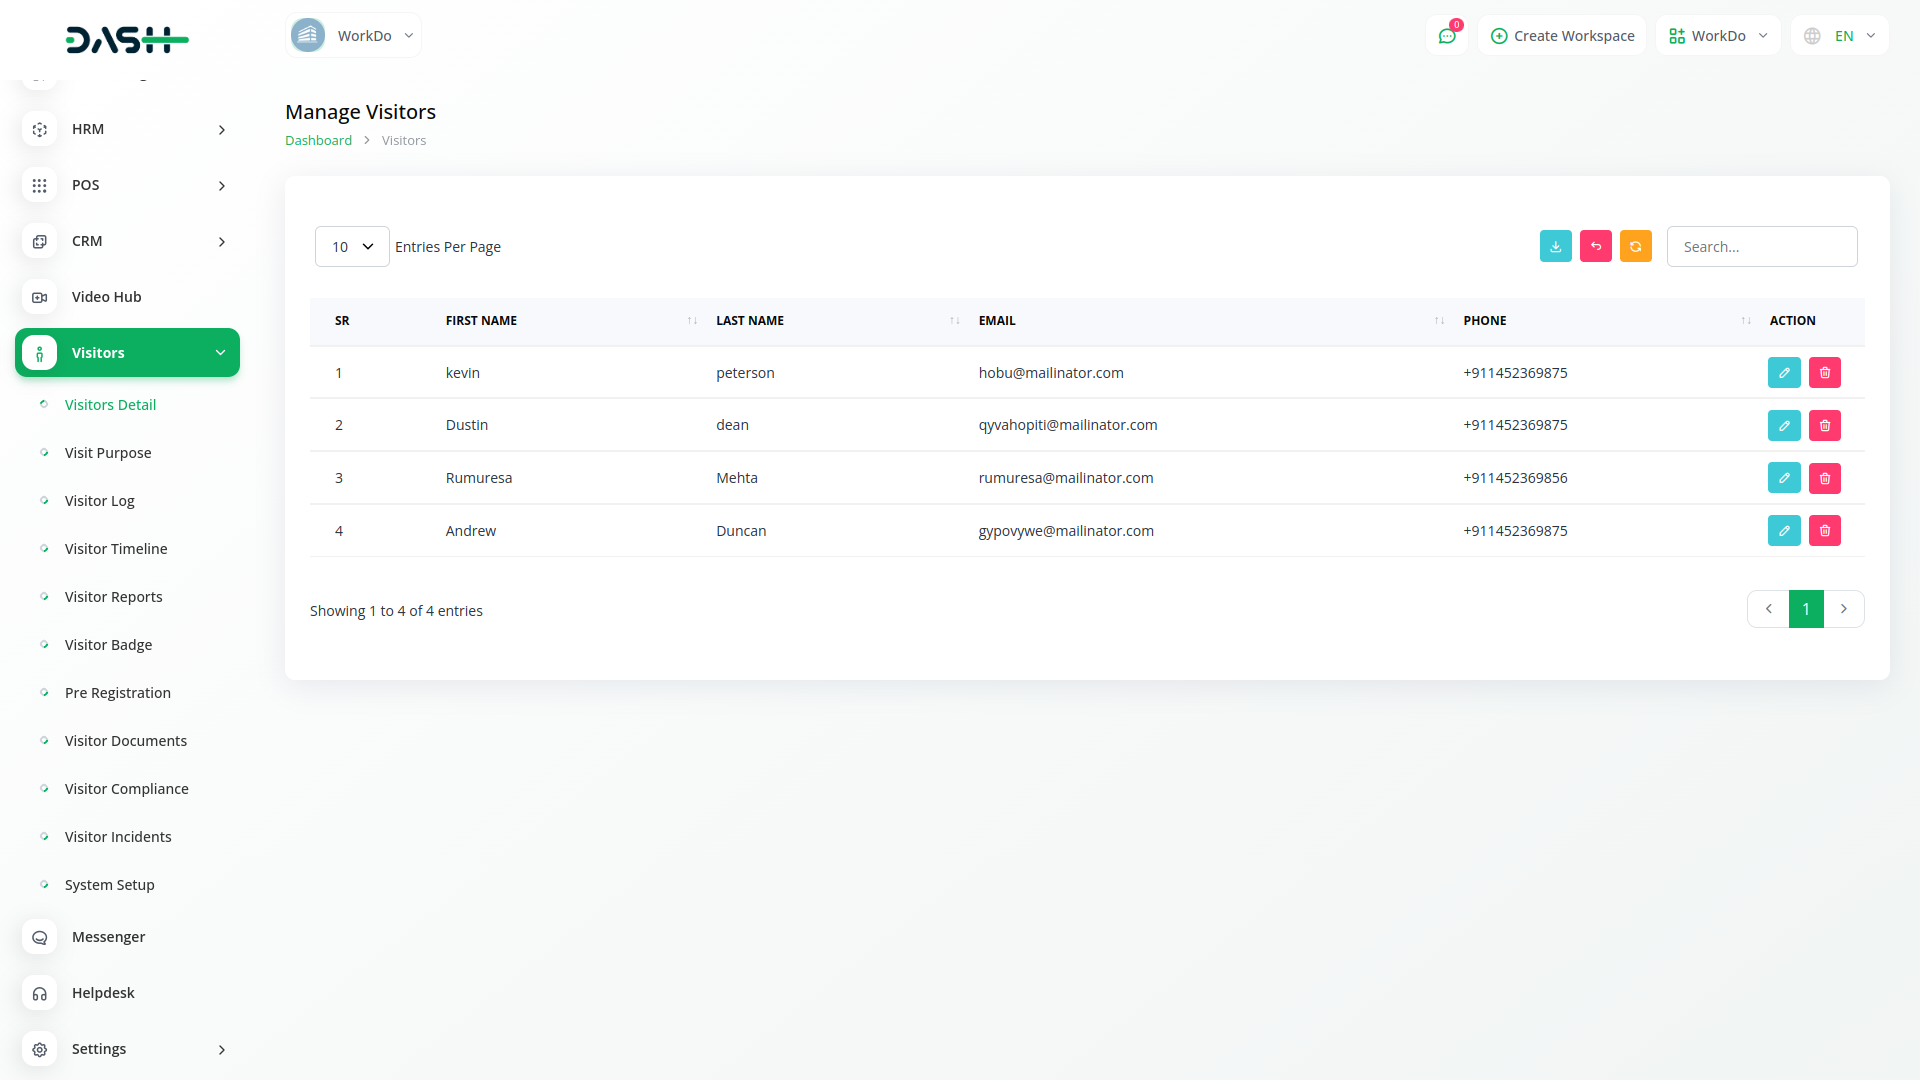Go to Dashboard breadcrumb link
The image size is (1920, 1080).
(318, 141)
